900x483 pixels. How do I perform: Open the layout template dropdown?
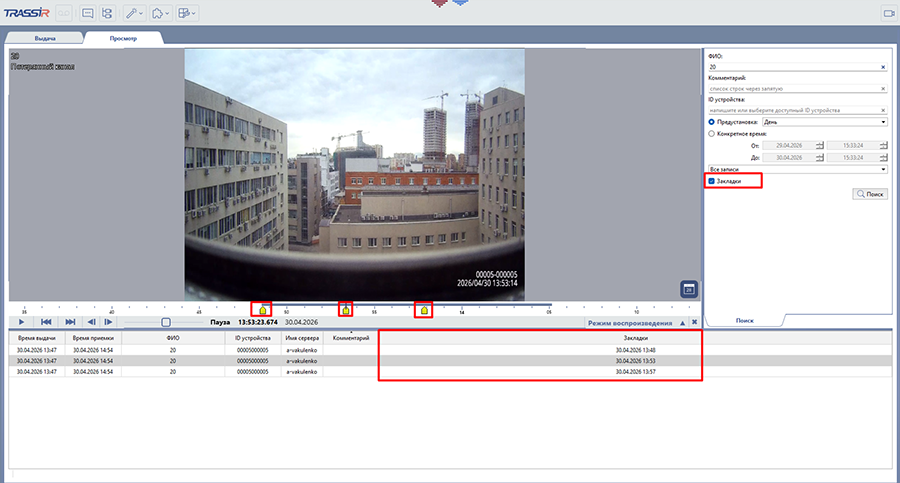click(x=187, y=13)
